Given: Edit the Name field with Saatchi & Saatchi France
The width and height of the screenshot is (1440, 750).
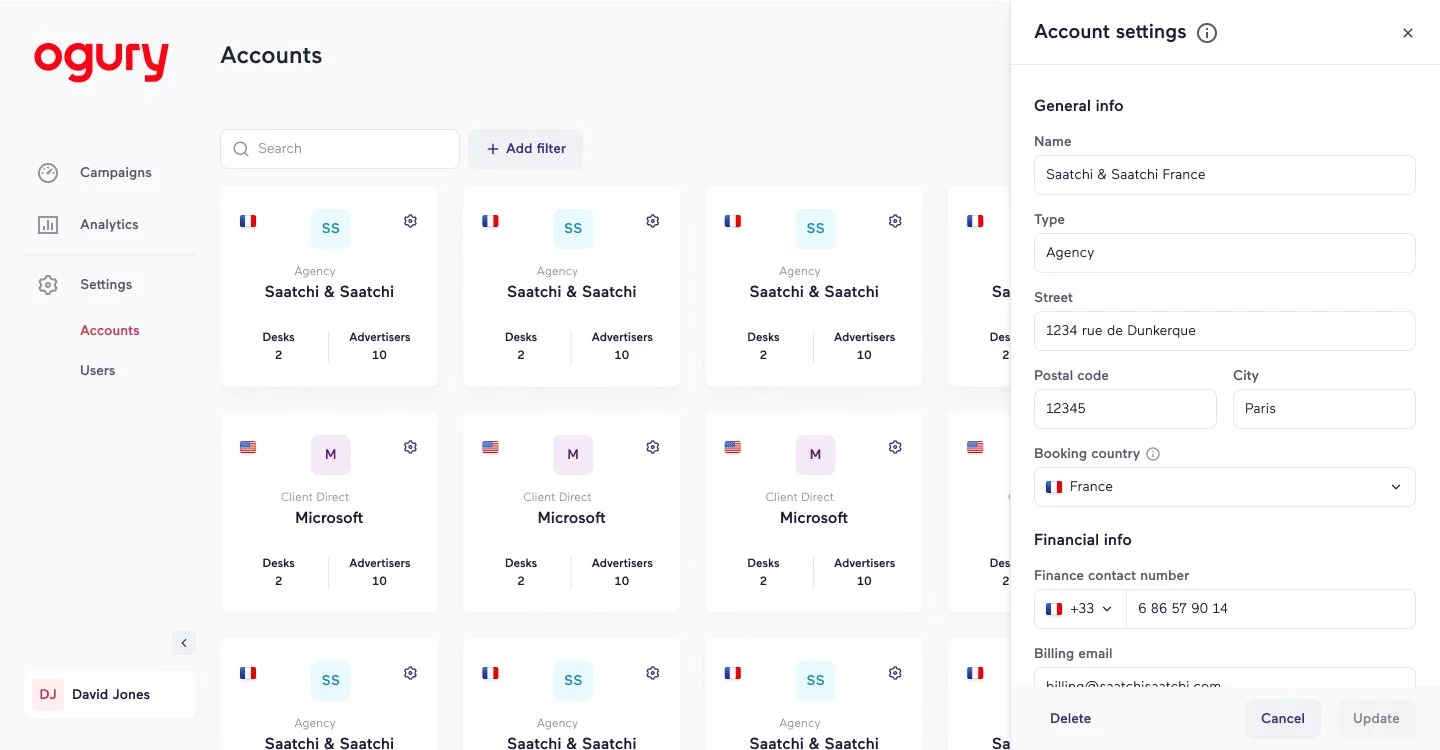Looking at the screenshot, I should click(1225, 175).
